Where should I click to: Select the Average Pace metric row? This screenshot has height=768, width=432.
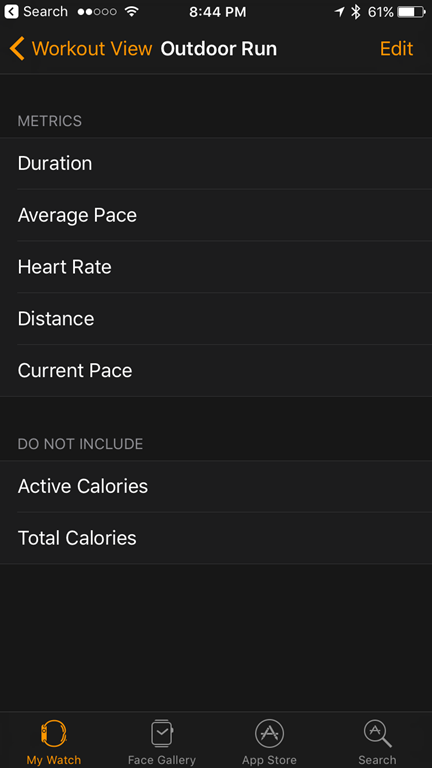[216, 215]
